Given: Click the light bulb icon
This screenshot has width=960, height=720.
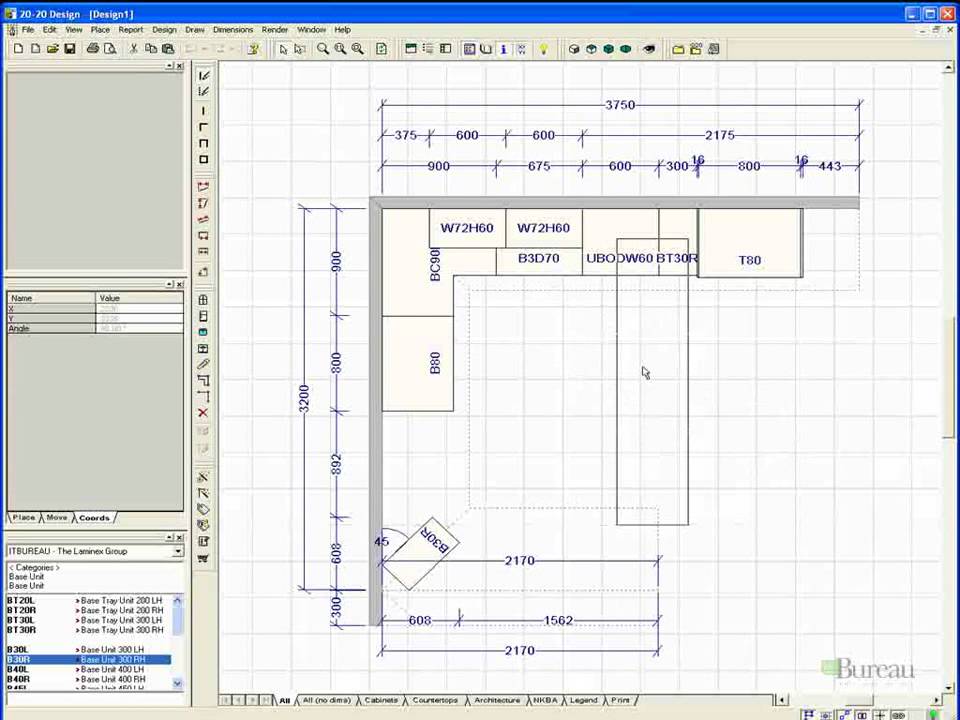Looking at the screenshot, I should [x=544, y=49].
